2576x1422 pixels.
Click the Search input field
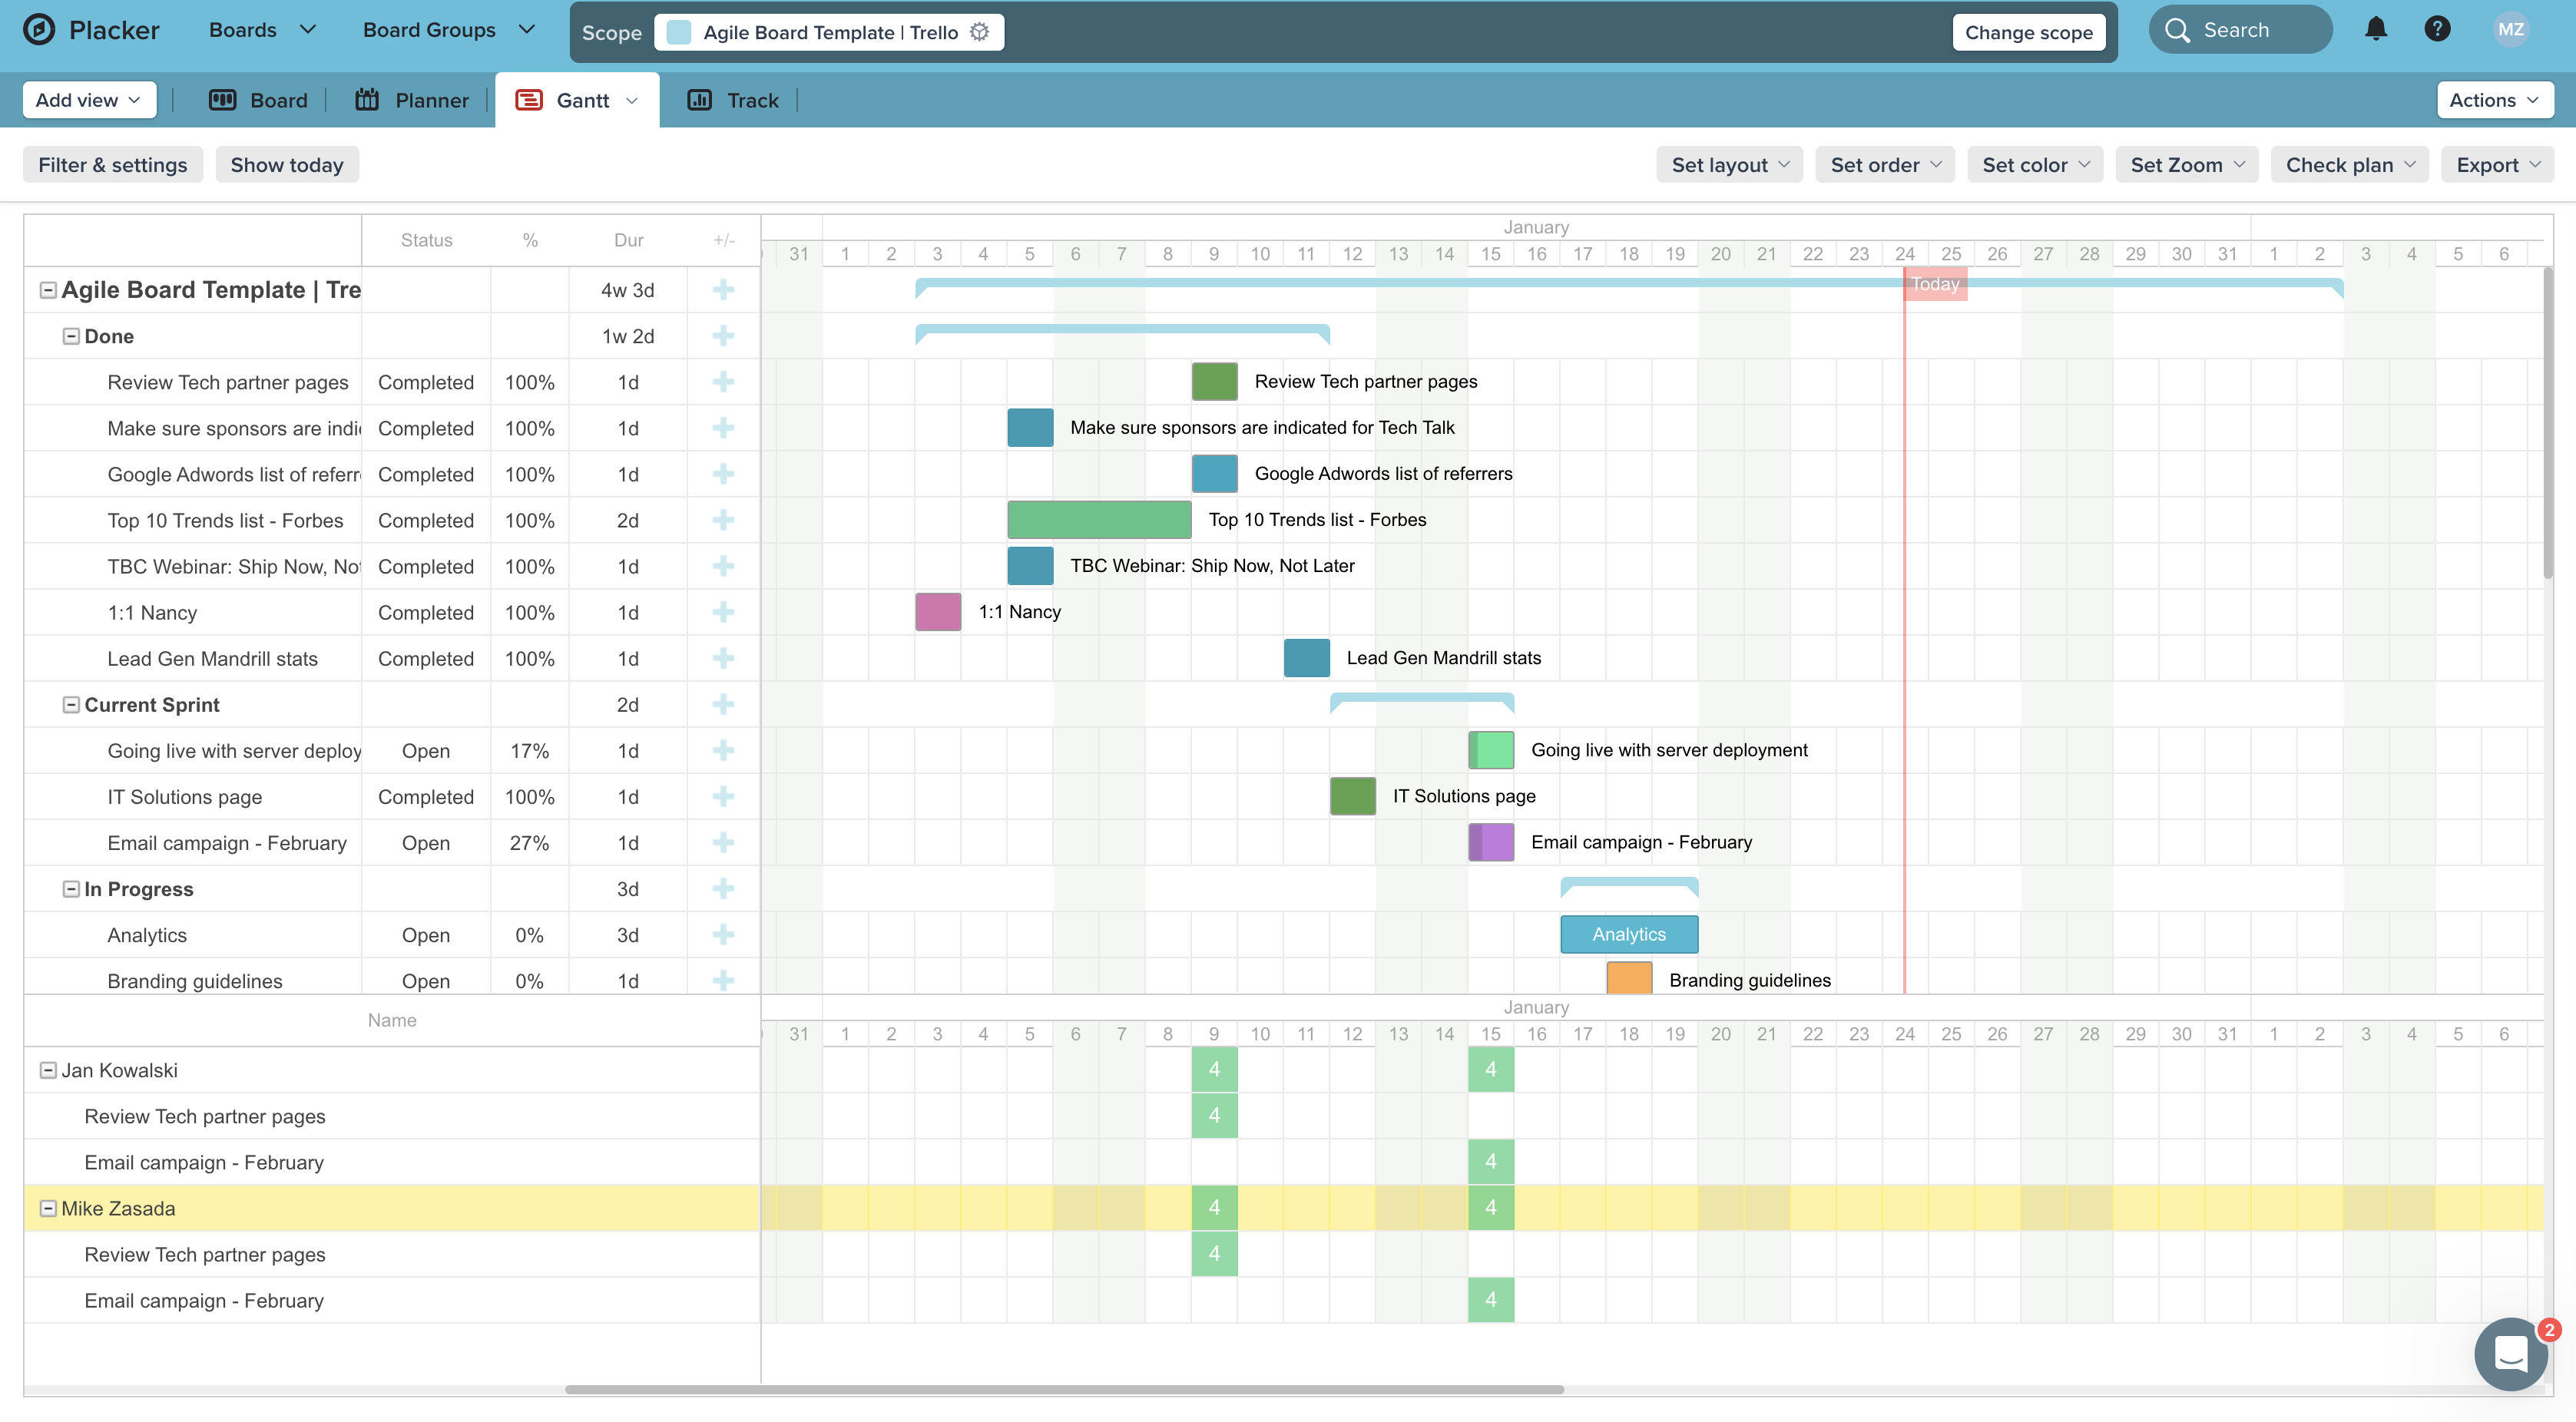click(2240, 30)
